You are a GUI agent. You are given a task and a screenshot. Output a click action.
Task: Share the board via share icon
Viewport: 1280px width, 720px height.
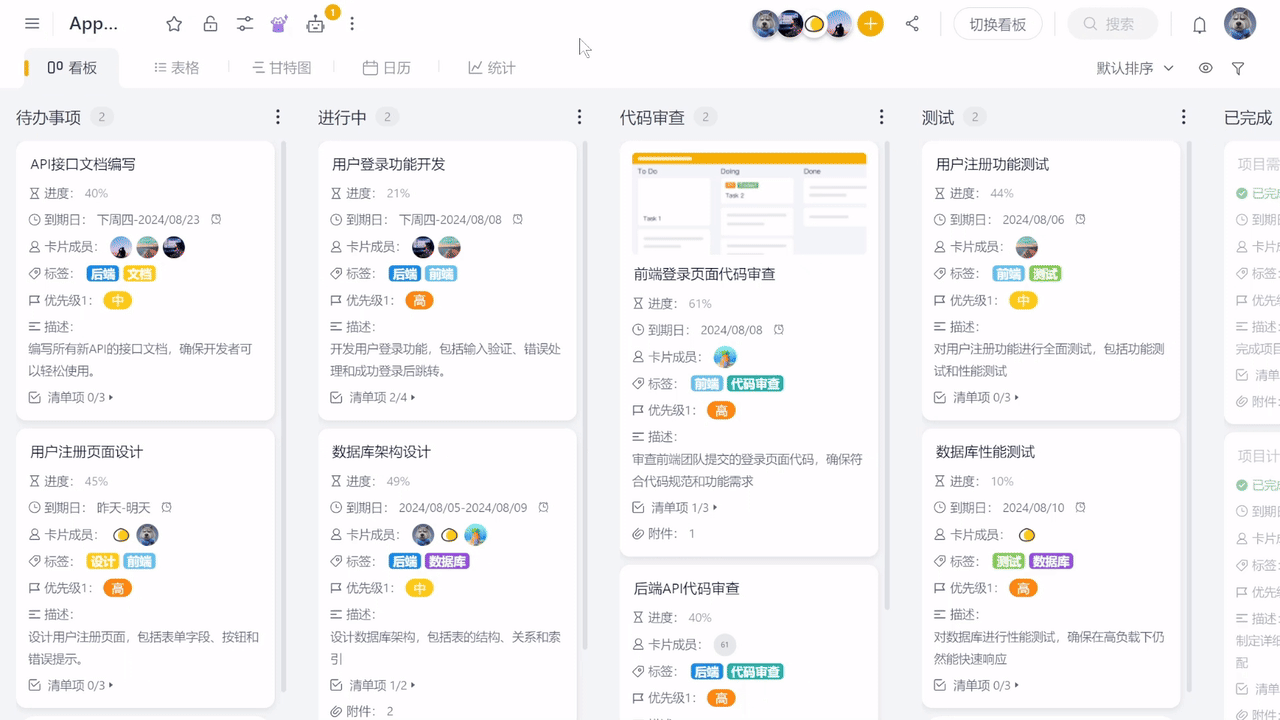click(x=912, y=24)
